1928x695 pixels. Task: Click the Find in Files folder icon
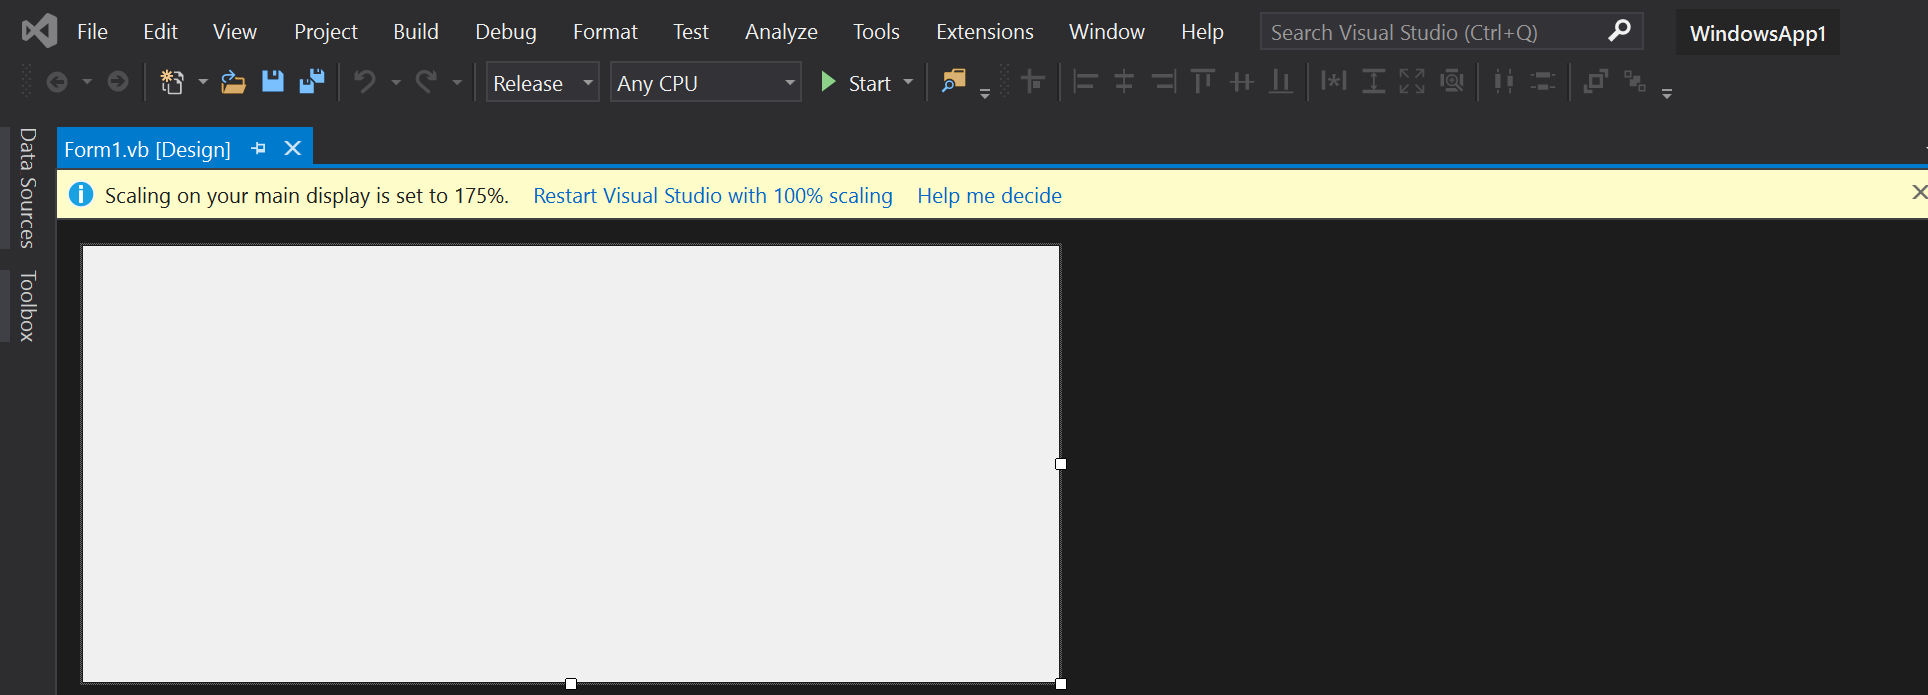[x=954, y=81]
